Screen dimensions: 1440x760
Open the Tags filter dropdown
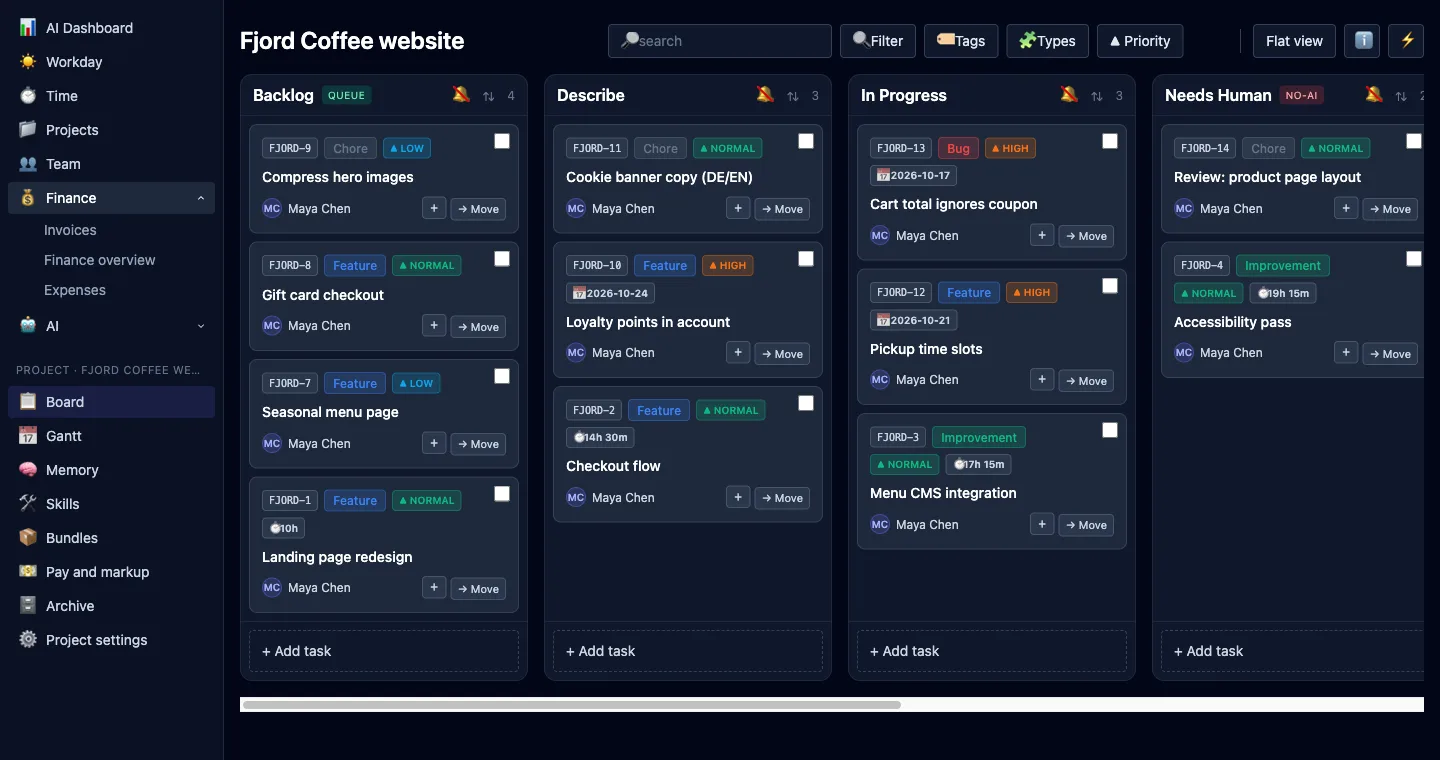[961, 41]
